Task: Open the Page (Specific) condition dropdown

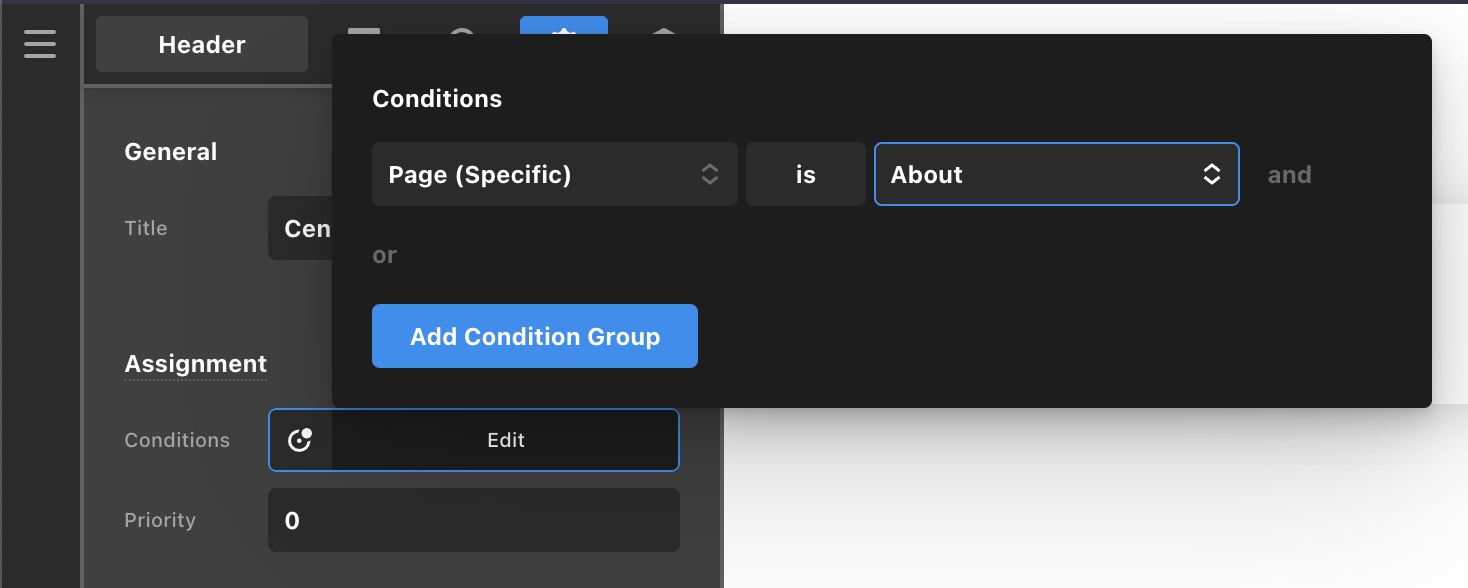Action: 554,175
